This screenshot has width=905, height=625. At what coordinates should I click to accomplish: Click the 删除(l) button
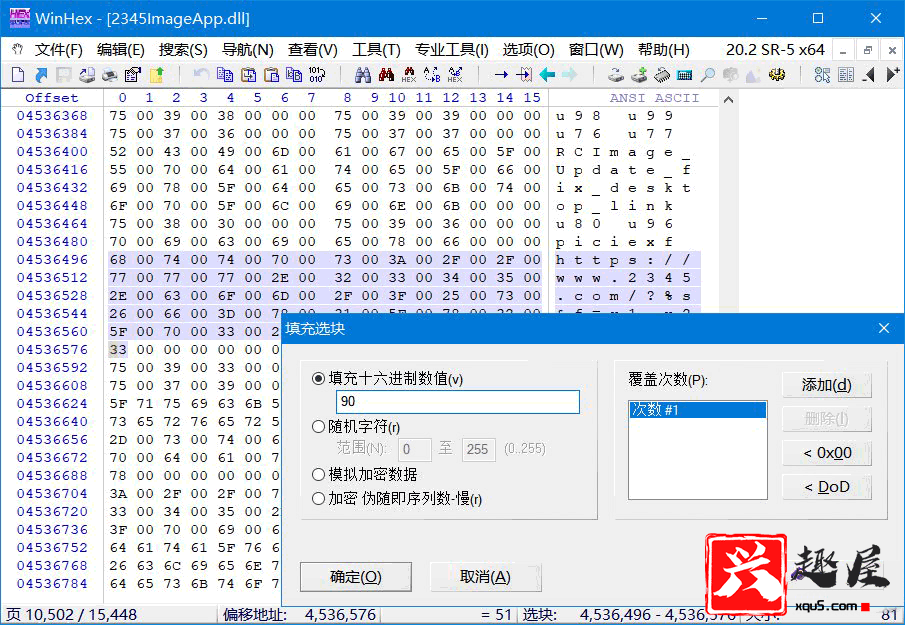click(827, 418)
